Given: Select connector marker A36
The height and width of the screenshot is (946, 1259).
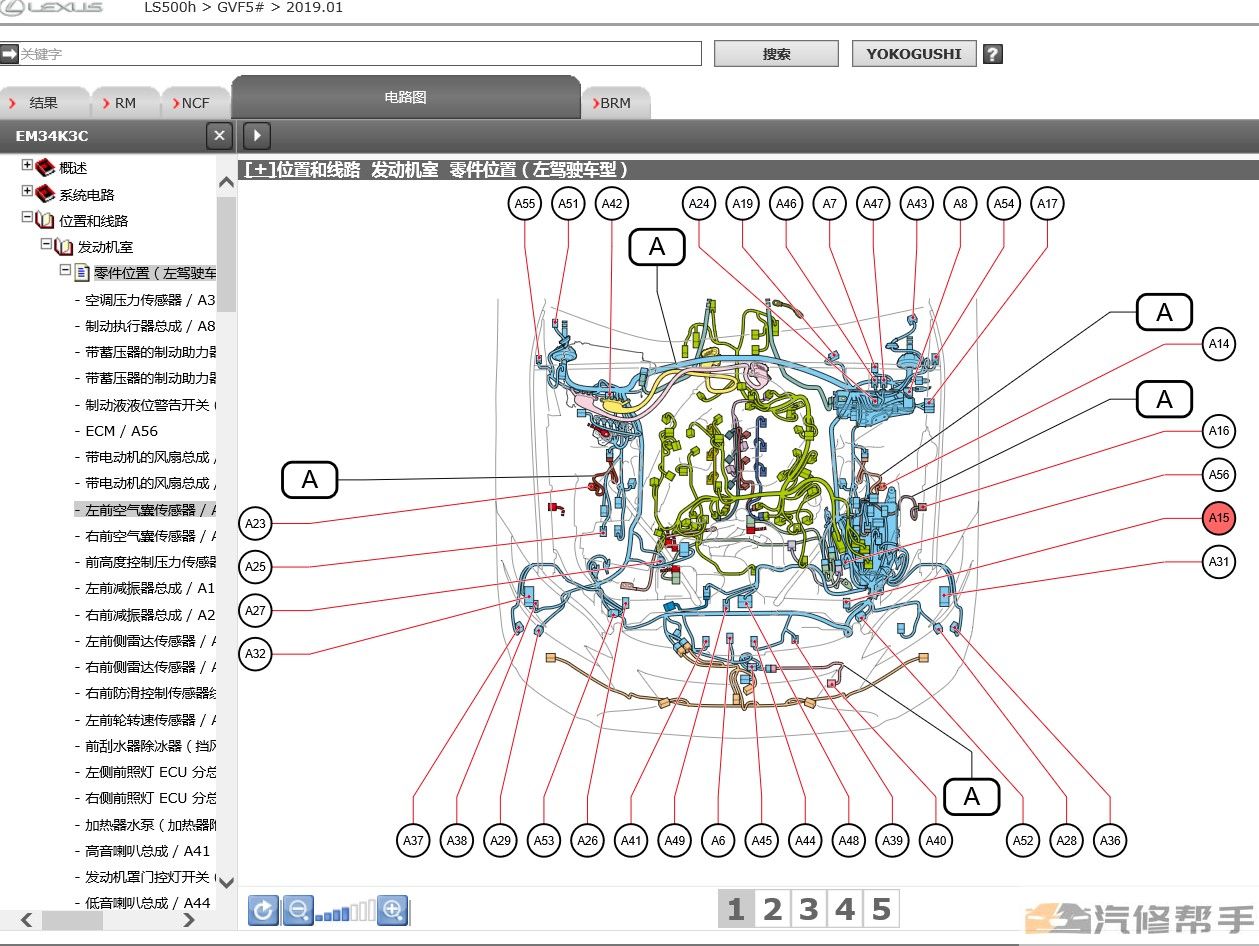Looking at the screenshot, I should point(1110,841).
